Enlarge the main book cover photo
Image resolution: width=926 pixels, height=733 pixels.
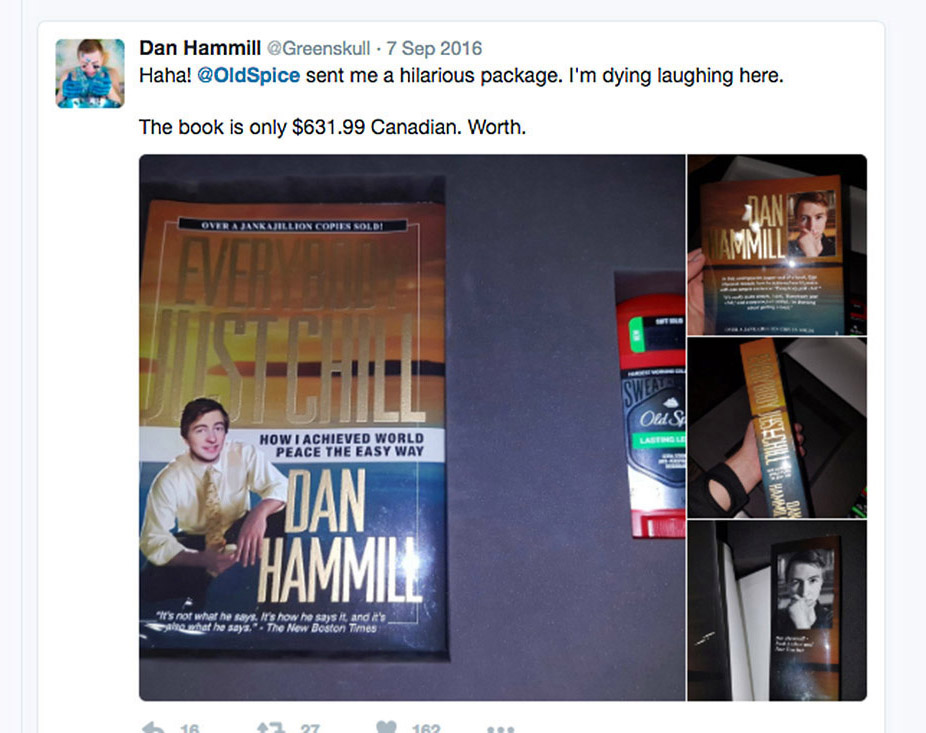pyautogui.click(x=412, y=428)
